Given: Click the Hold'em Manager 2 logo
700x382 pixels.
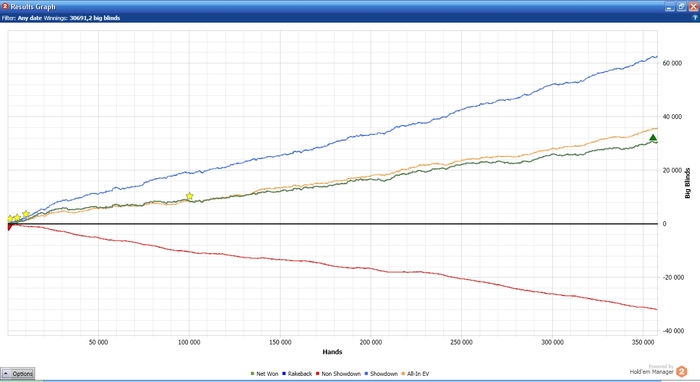Looking at the screenshot, I should [x=681, y=371].
